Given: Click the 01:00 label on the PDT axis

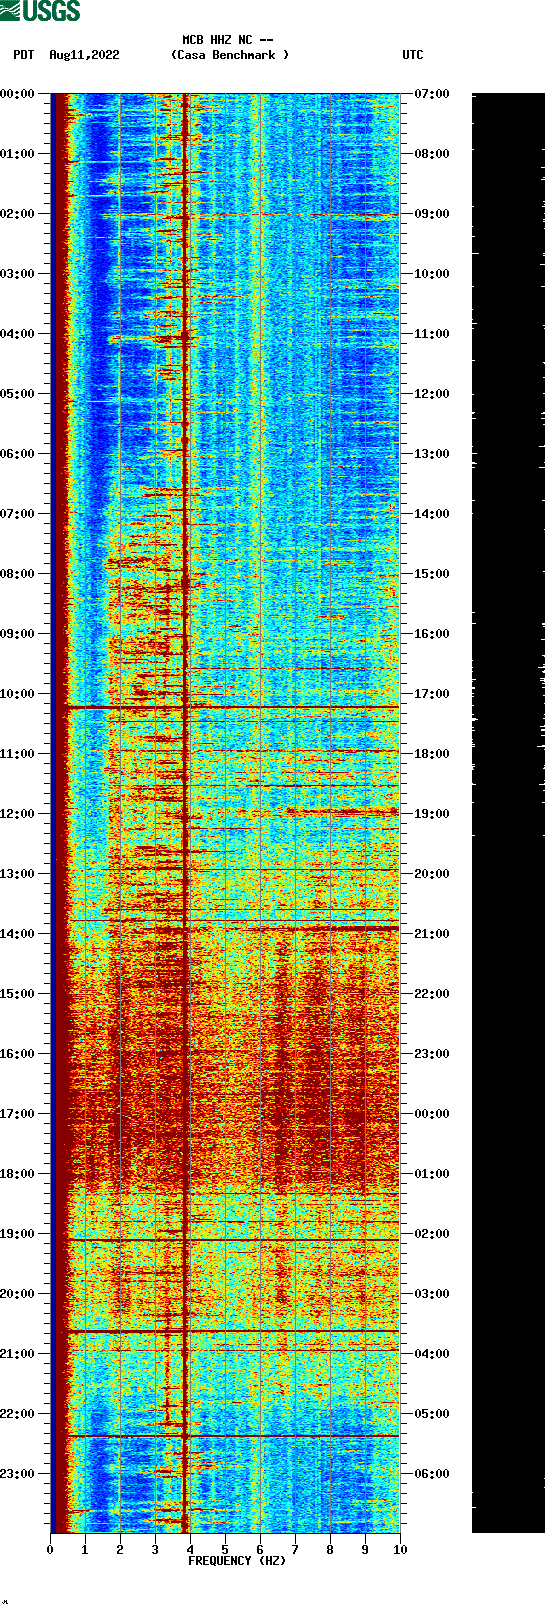Looking at the screenshot, I should coord(18,154).
